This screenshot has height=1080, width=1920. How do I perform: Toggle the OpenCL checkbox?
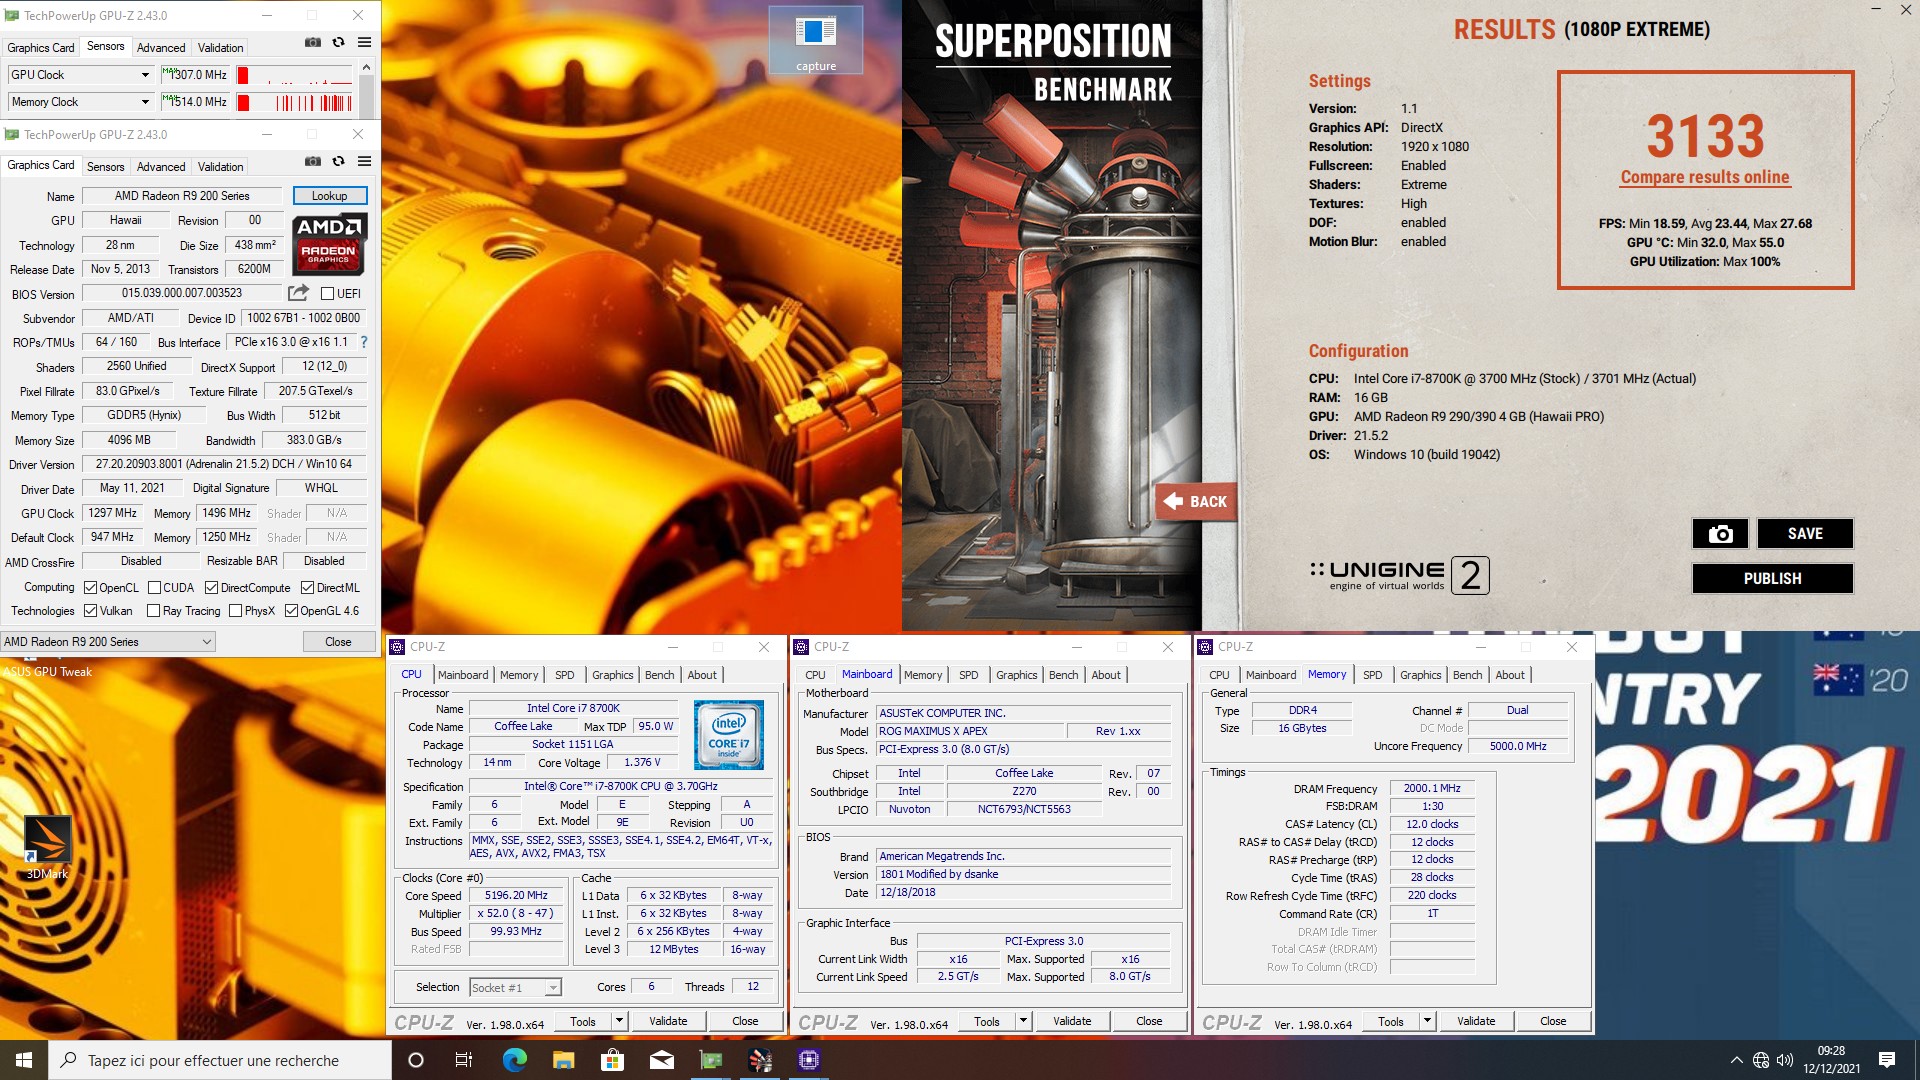(91, 588)
